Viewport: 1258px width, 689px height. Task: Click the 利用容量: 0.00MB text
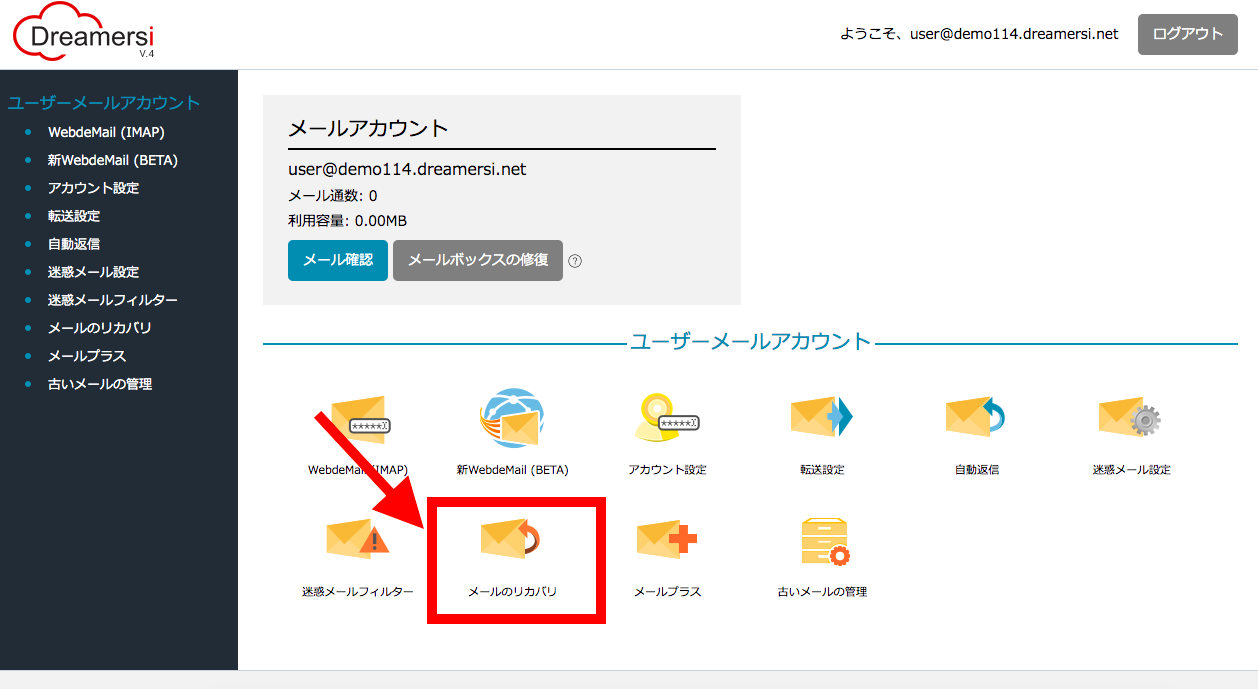pos(347,221)
